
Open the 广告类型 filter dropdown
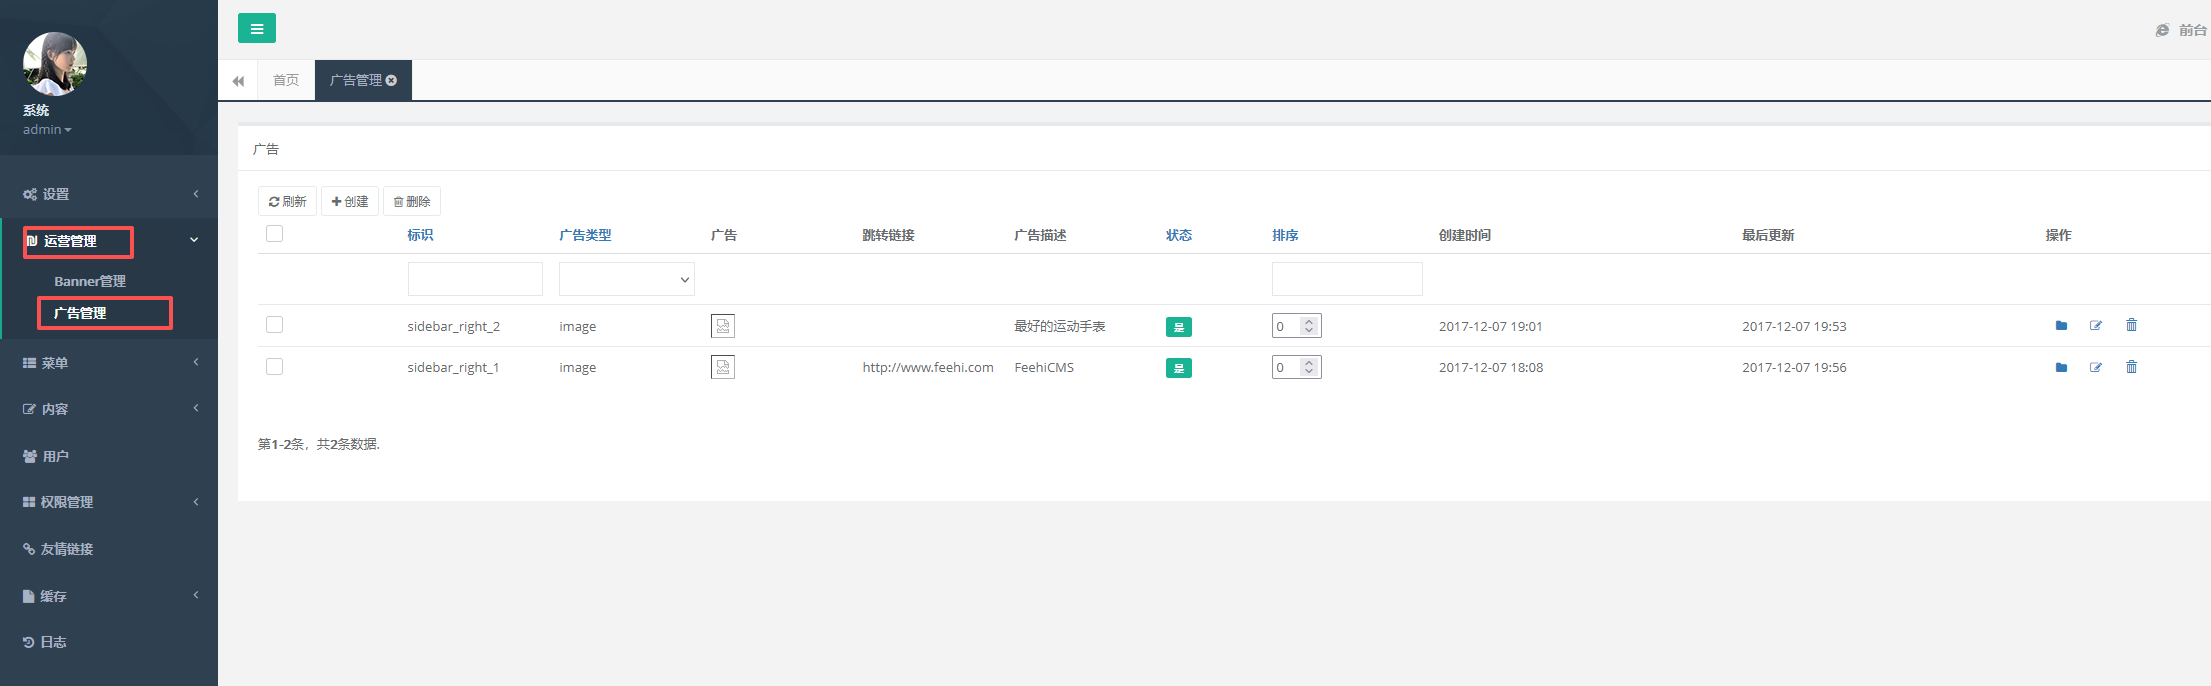point(626,279)
